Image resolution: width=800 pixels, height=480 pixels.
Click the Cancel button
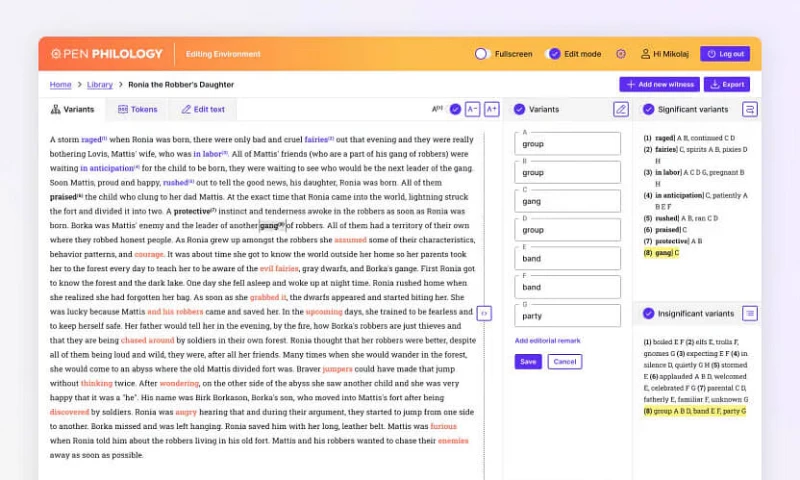tap(565, 362)
